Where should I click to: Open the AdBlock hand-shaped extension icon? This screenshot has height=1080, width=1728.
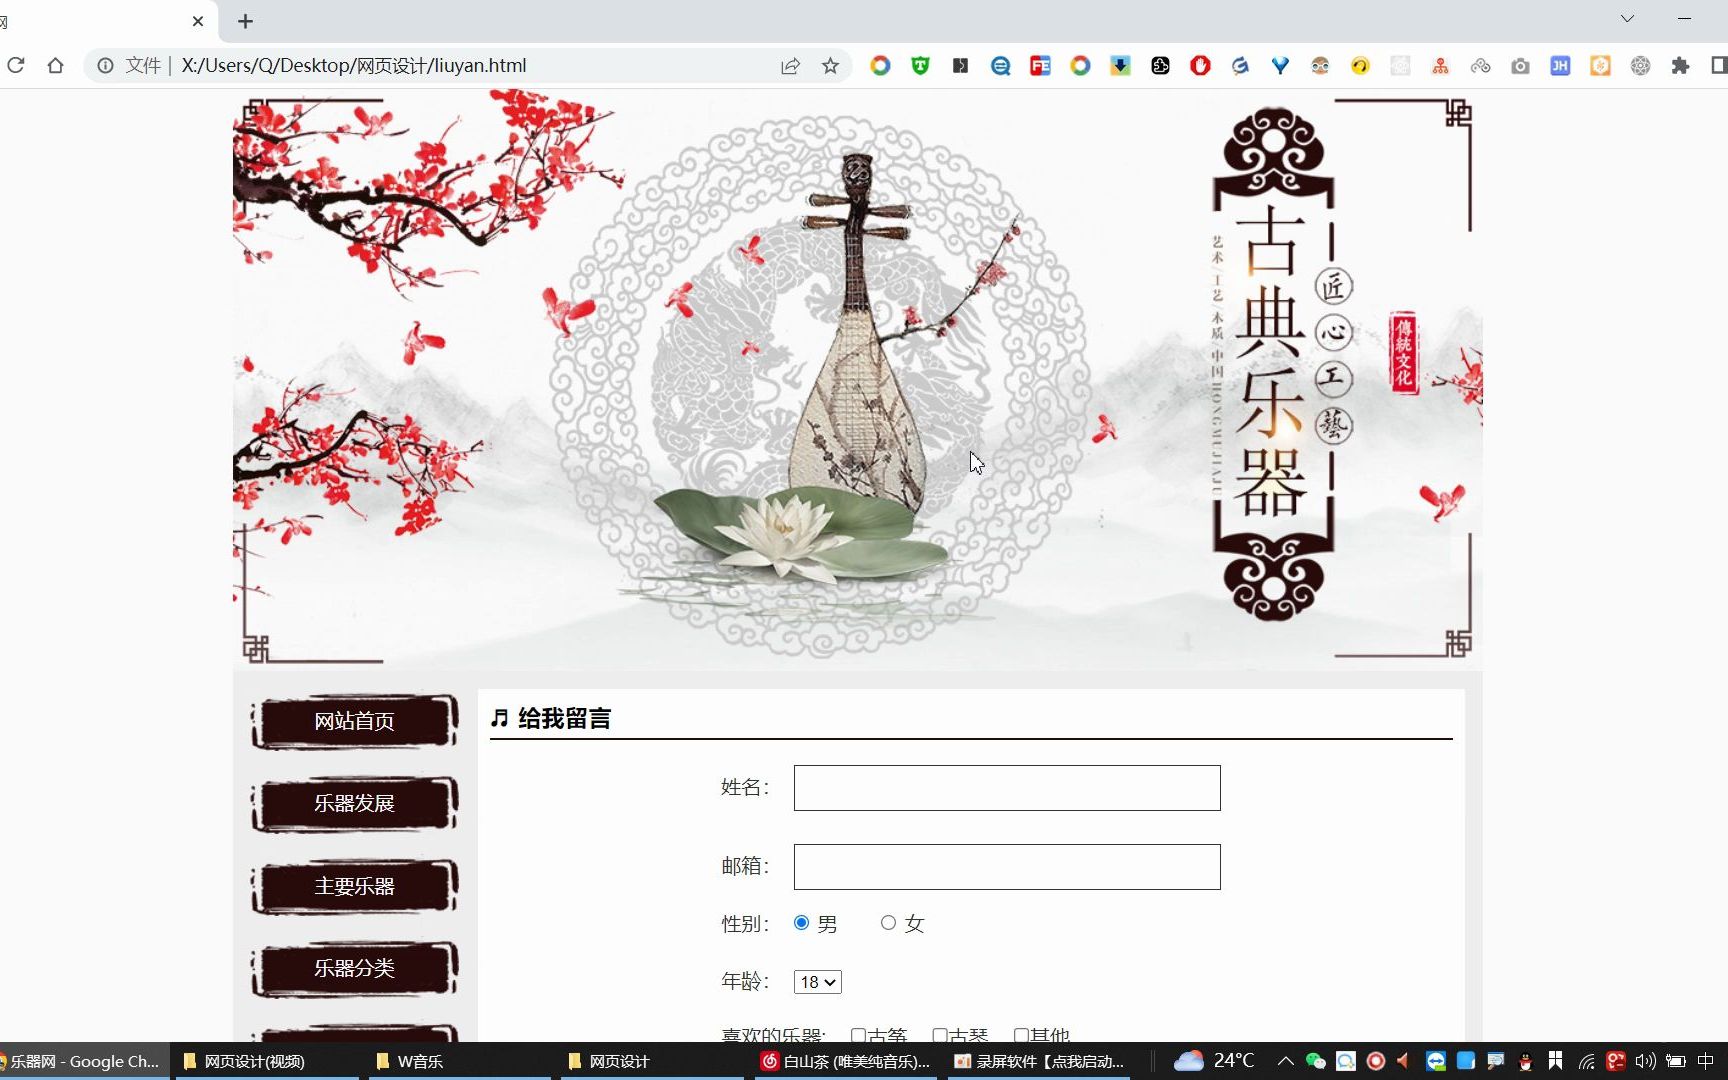(1199, 65)
